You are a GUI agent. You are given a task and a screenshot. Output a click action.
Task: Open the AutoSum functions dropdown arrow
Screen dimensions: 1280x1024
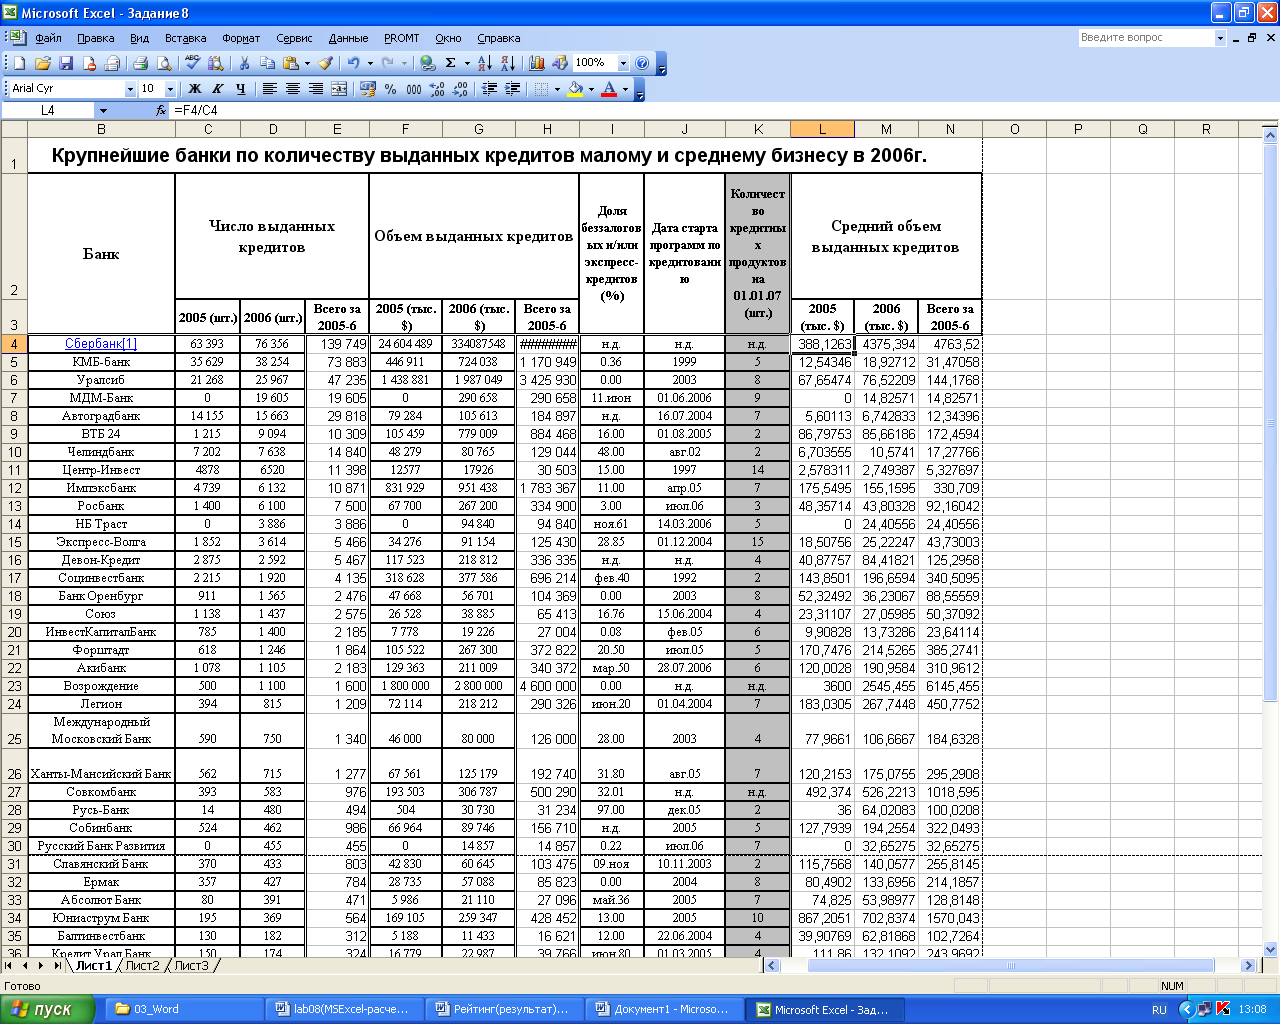(467, 63)
